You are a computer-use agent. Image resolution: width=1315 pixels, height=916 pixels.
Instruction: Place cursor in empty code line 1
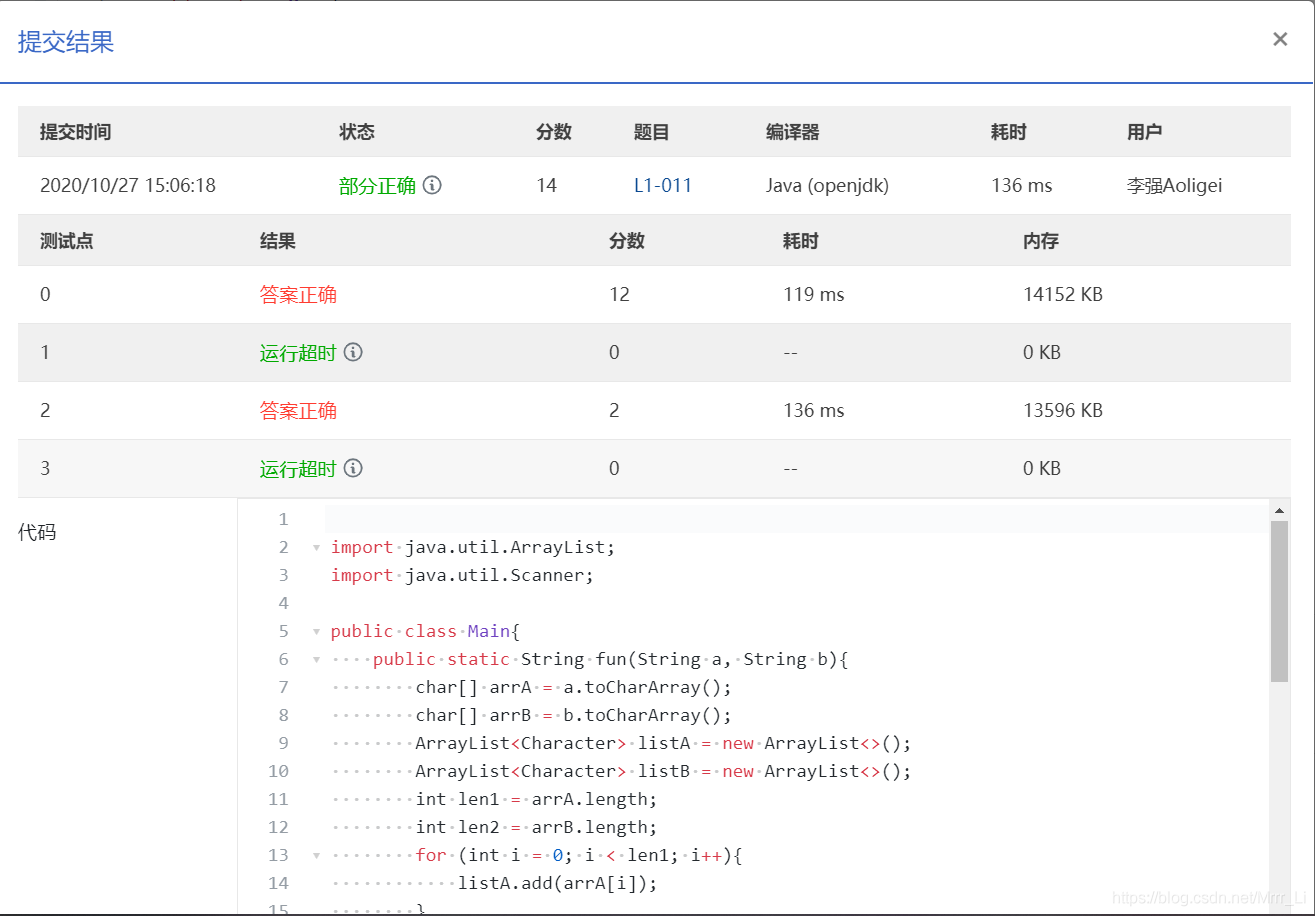click(796, 519)
